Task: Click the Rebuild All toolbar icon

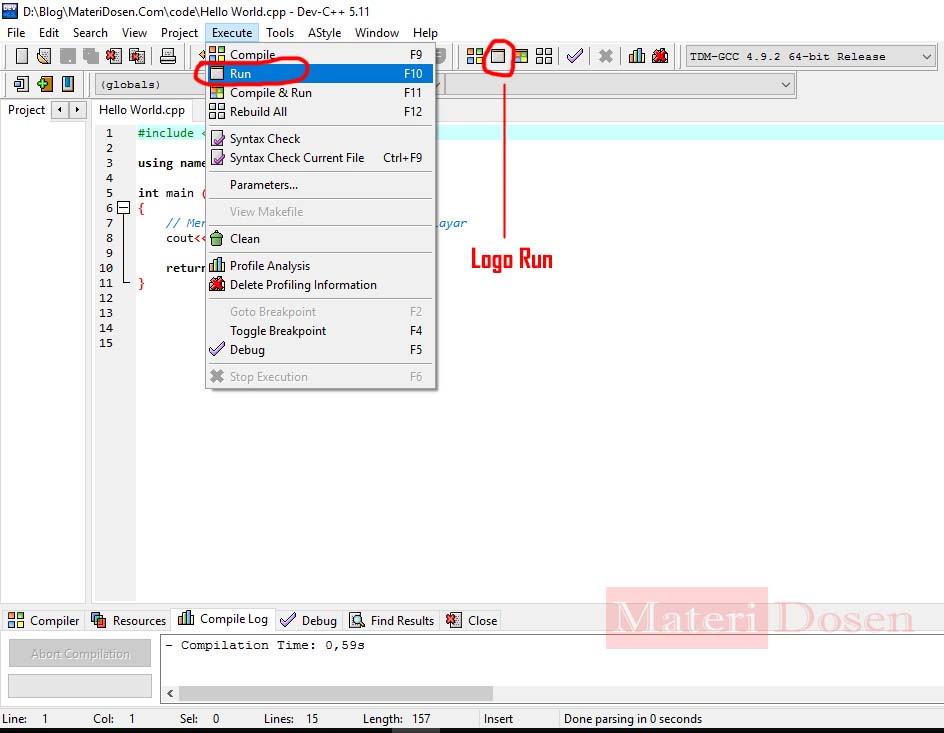Action: [x=544, y=56]
